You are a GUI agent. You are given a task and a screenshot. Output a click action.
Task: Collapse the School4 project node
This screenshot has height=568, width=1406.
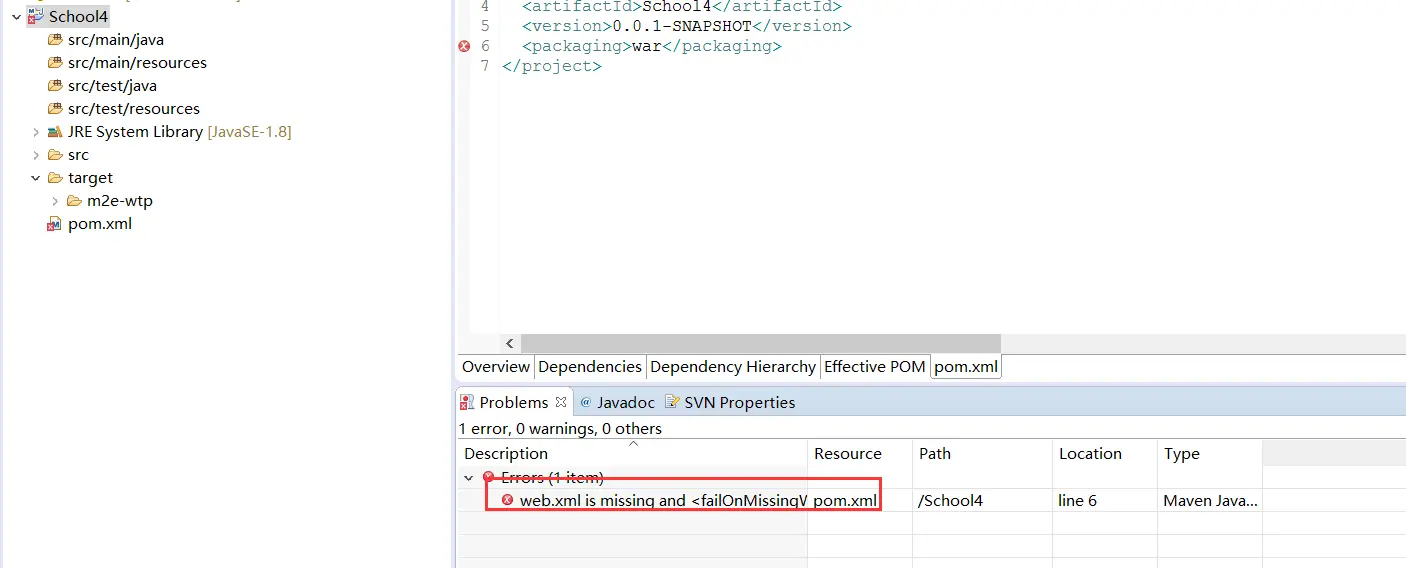point(16,17)
